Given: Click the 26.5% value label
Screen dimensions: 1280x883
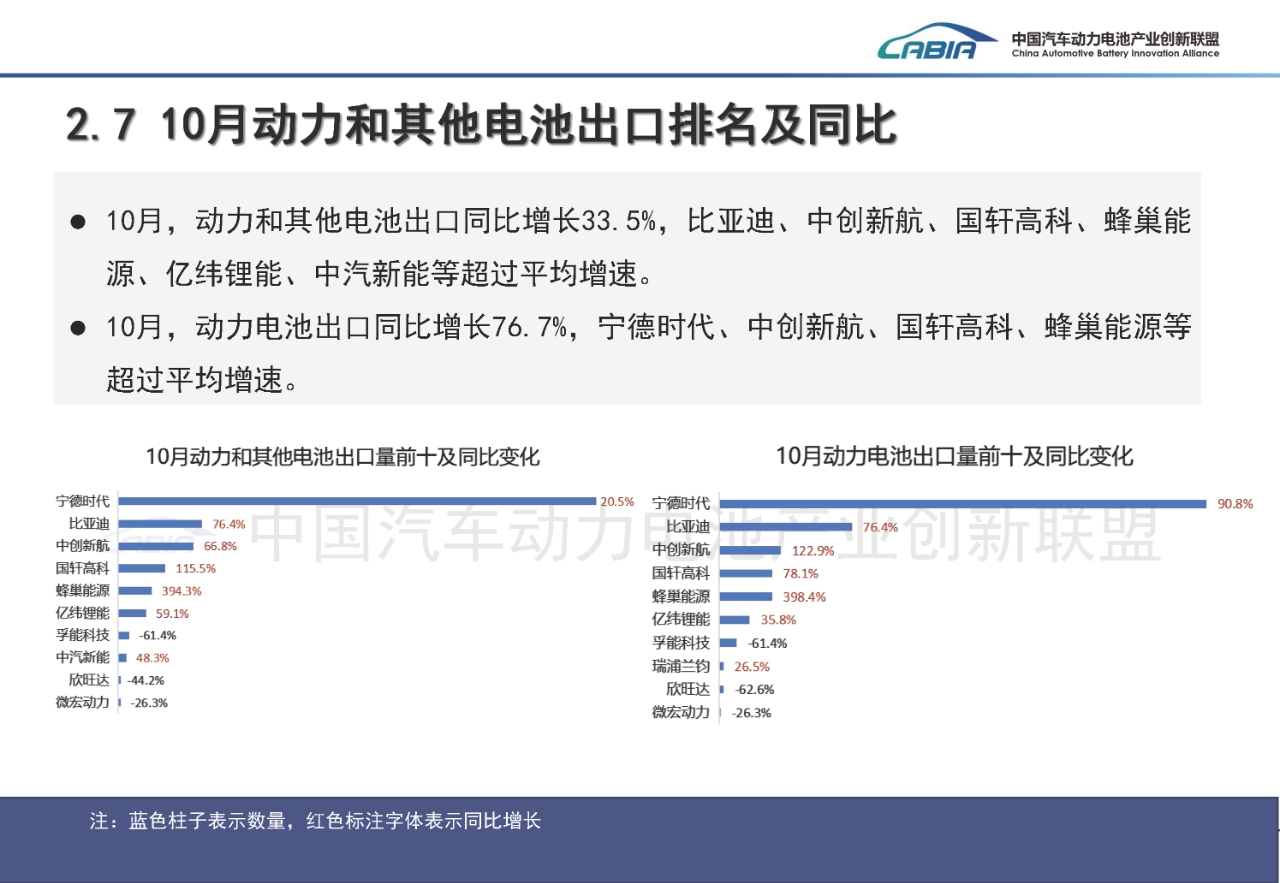Looking at the screenshot, I should point(752,666).
